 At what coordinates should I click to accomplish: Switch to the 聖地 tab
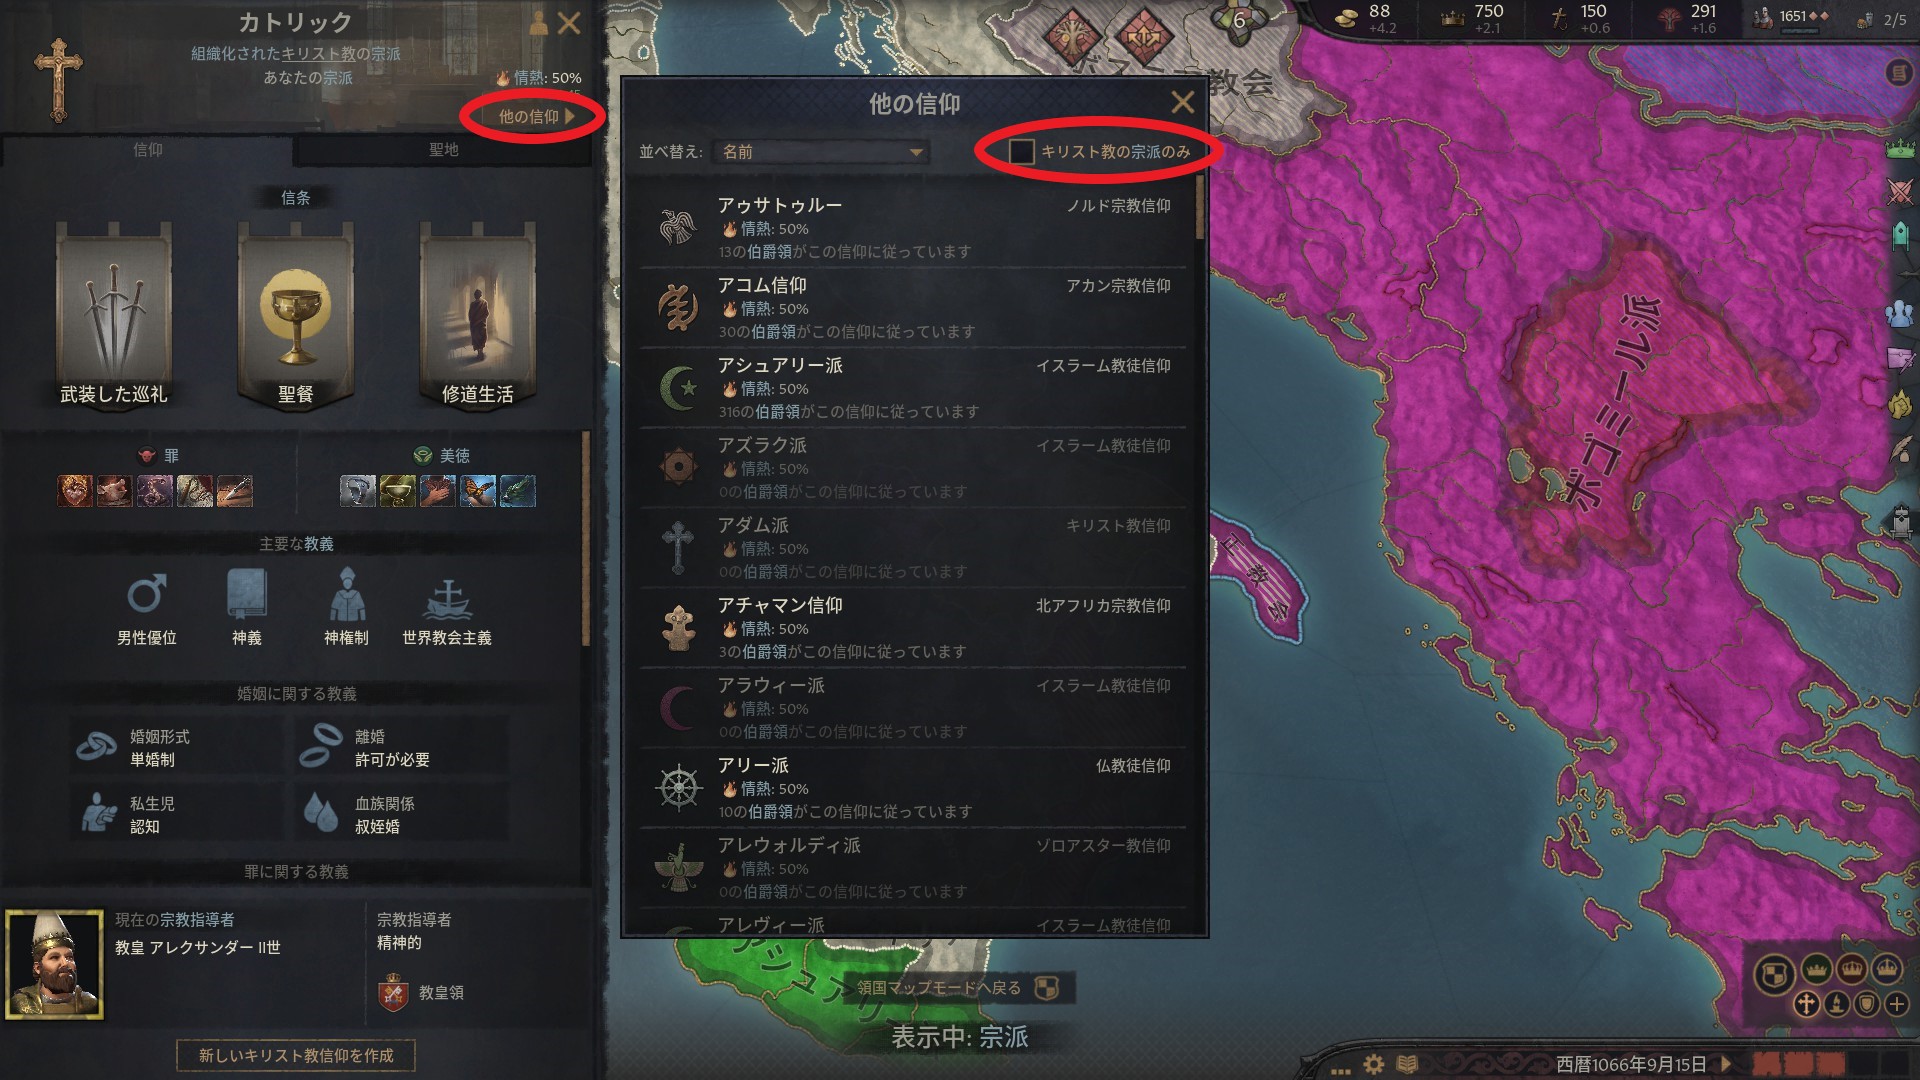click(443, 150)
